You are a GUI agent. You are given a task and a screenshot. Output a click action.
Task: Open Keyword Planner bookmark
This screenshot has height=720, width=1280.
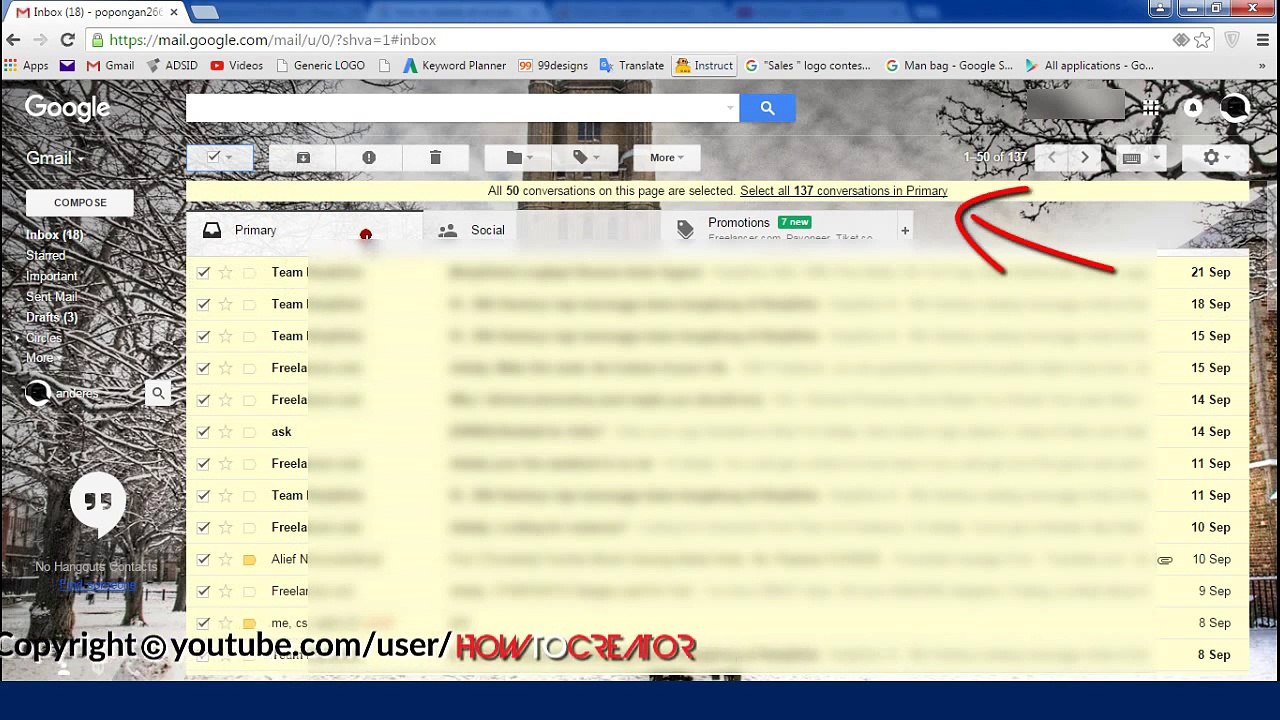pos(455,66)
